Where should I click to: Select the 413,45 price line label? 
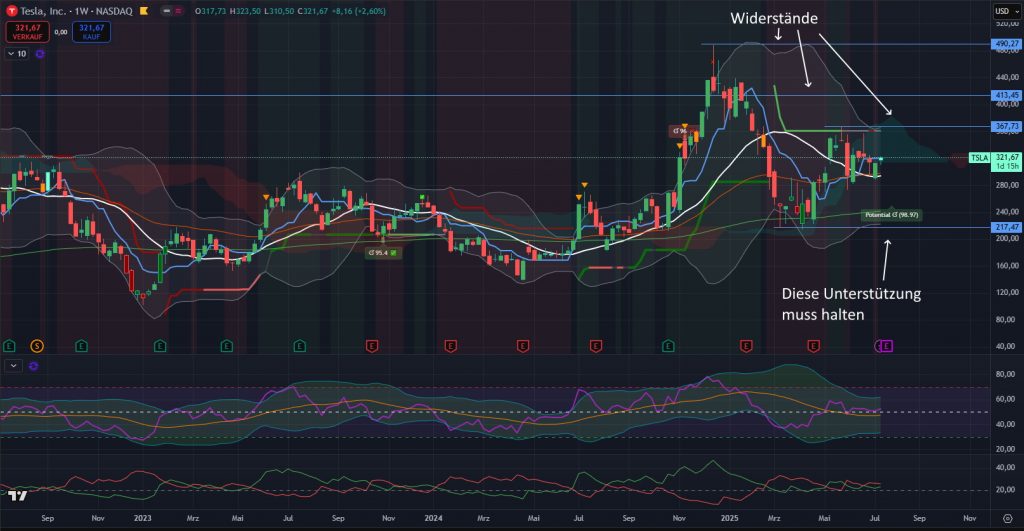pos(1006,95)
